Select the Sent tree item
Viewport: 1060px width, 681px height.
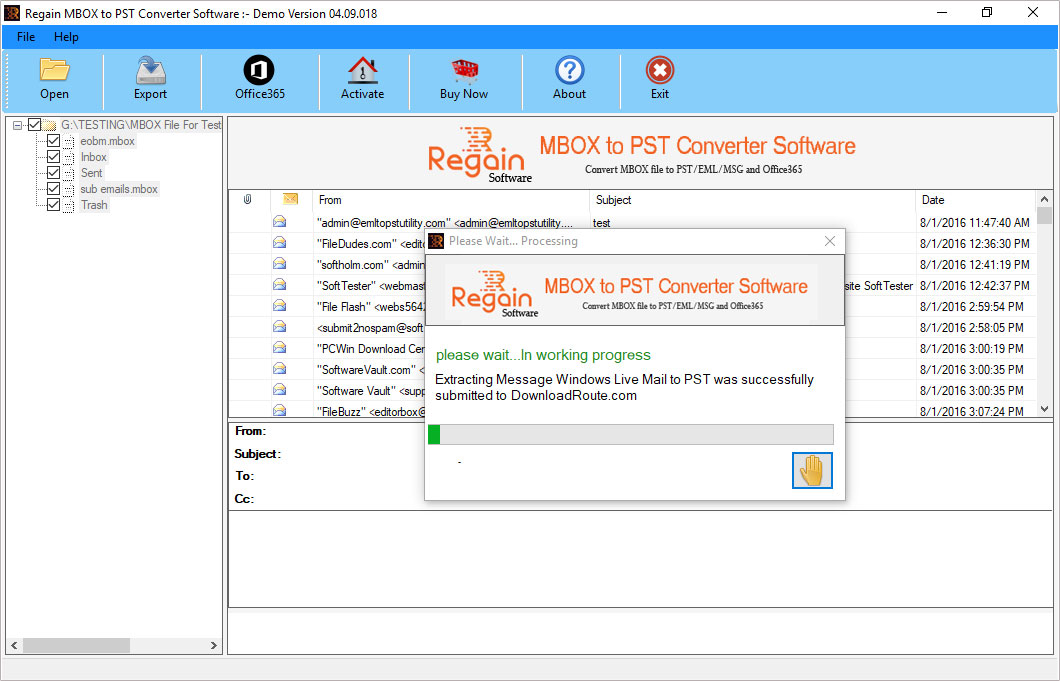91,172
